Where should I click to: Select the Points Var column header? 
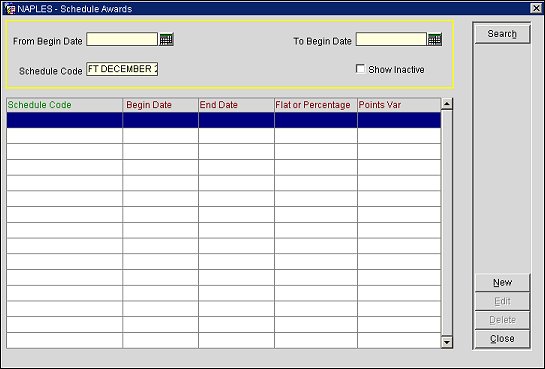click(x=399, y=105)
